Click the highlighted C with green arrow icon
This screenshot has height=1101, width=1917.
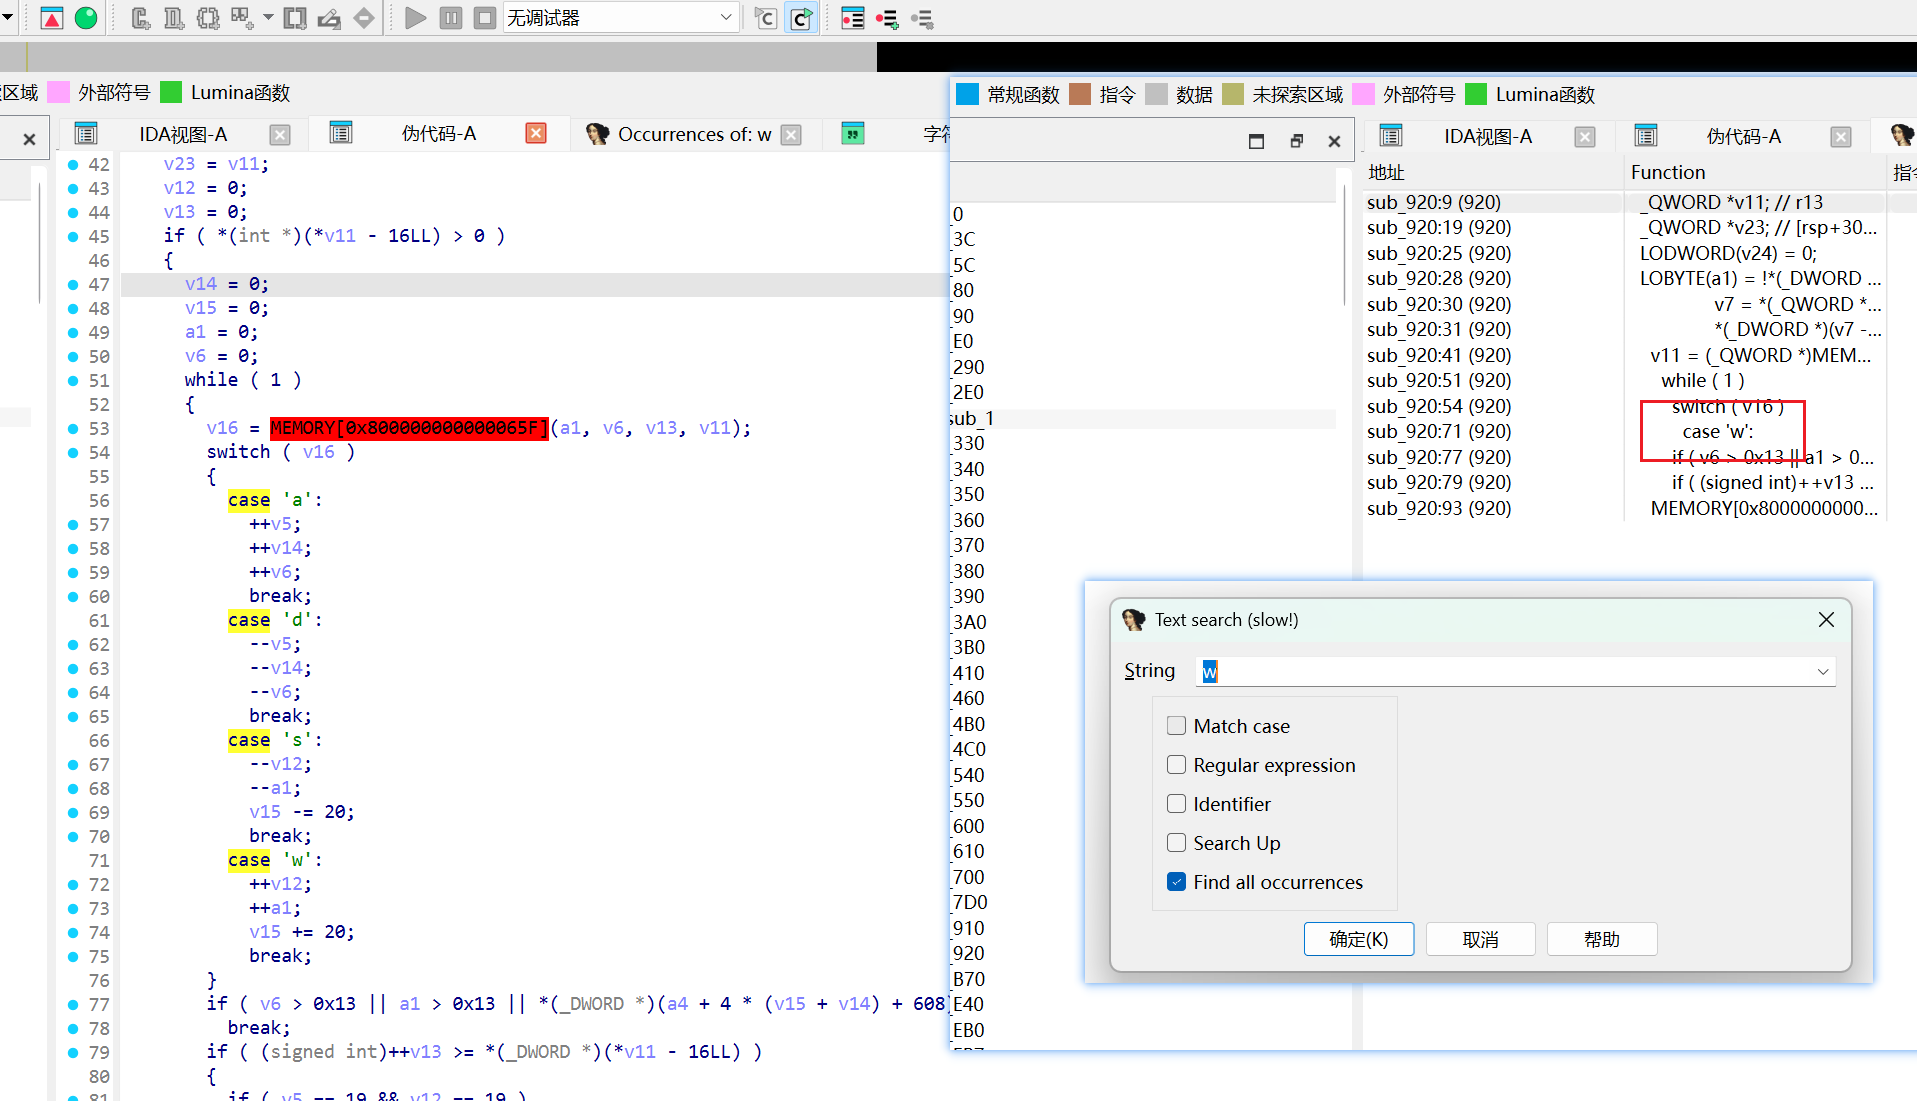pos(802,18)
